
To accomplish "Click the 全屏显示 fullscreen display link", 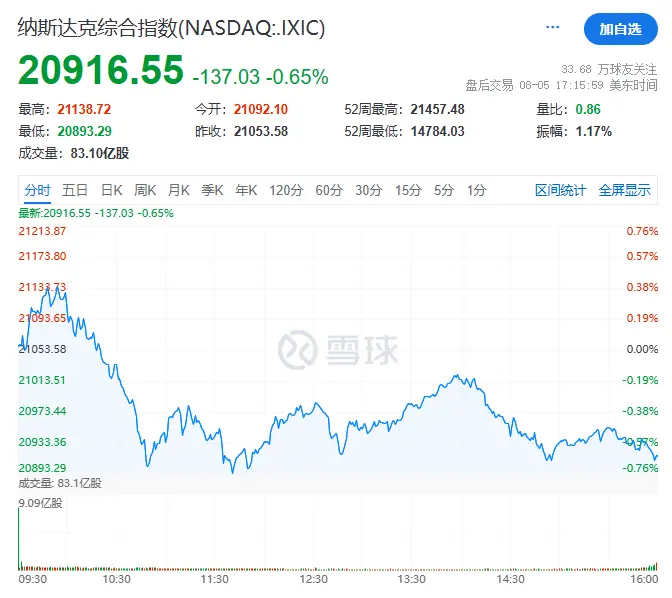I will pyautogui.click(x=624, y=190).
